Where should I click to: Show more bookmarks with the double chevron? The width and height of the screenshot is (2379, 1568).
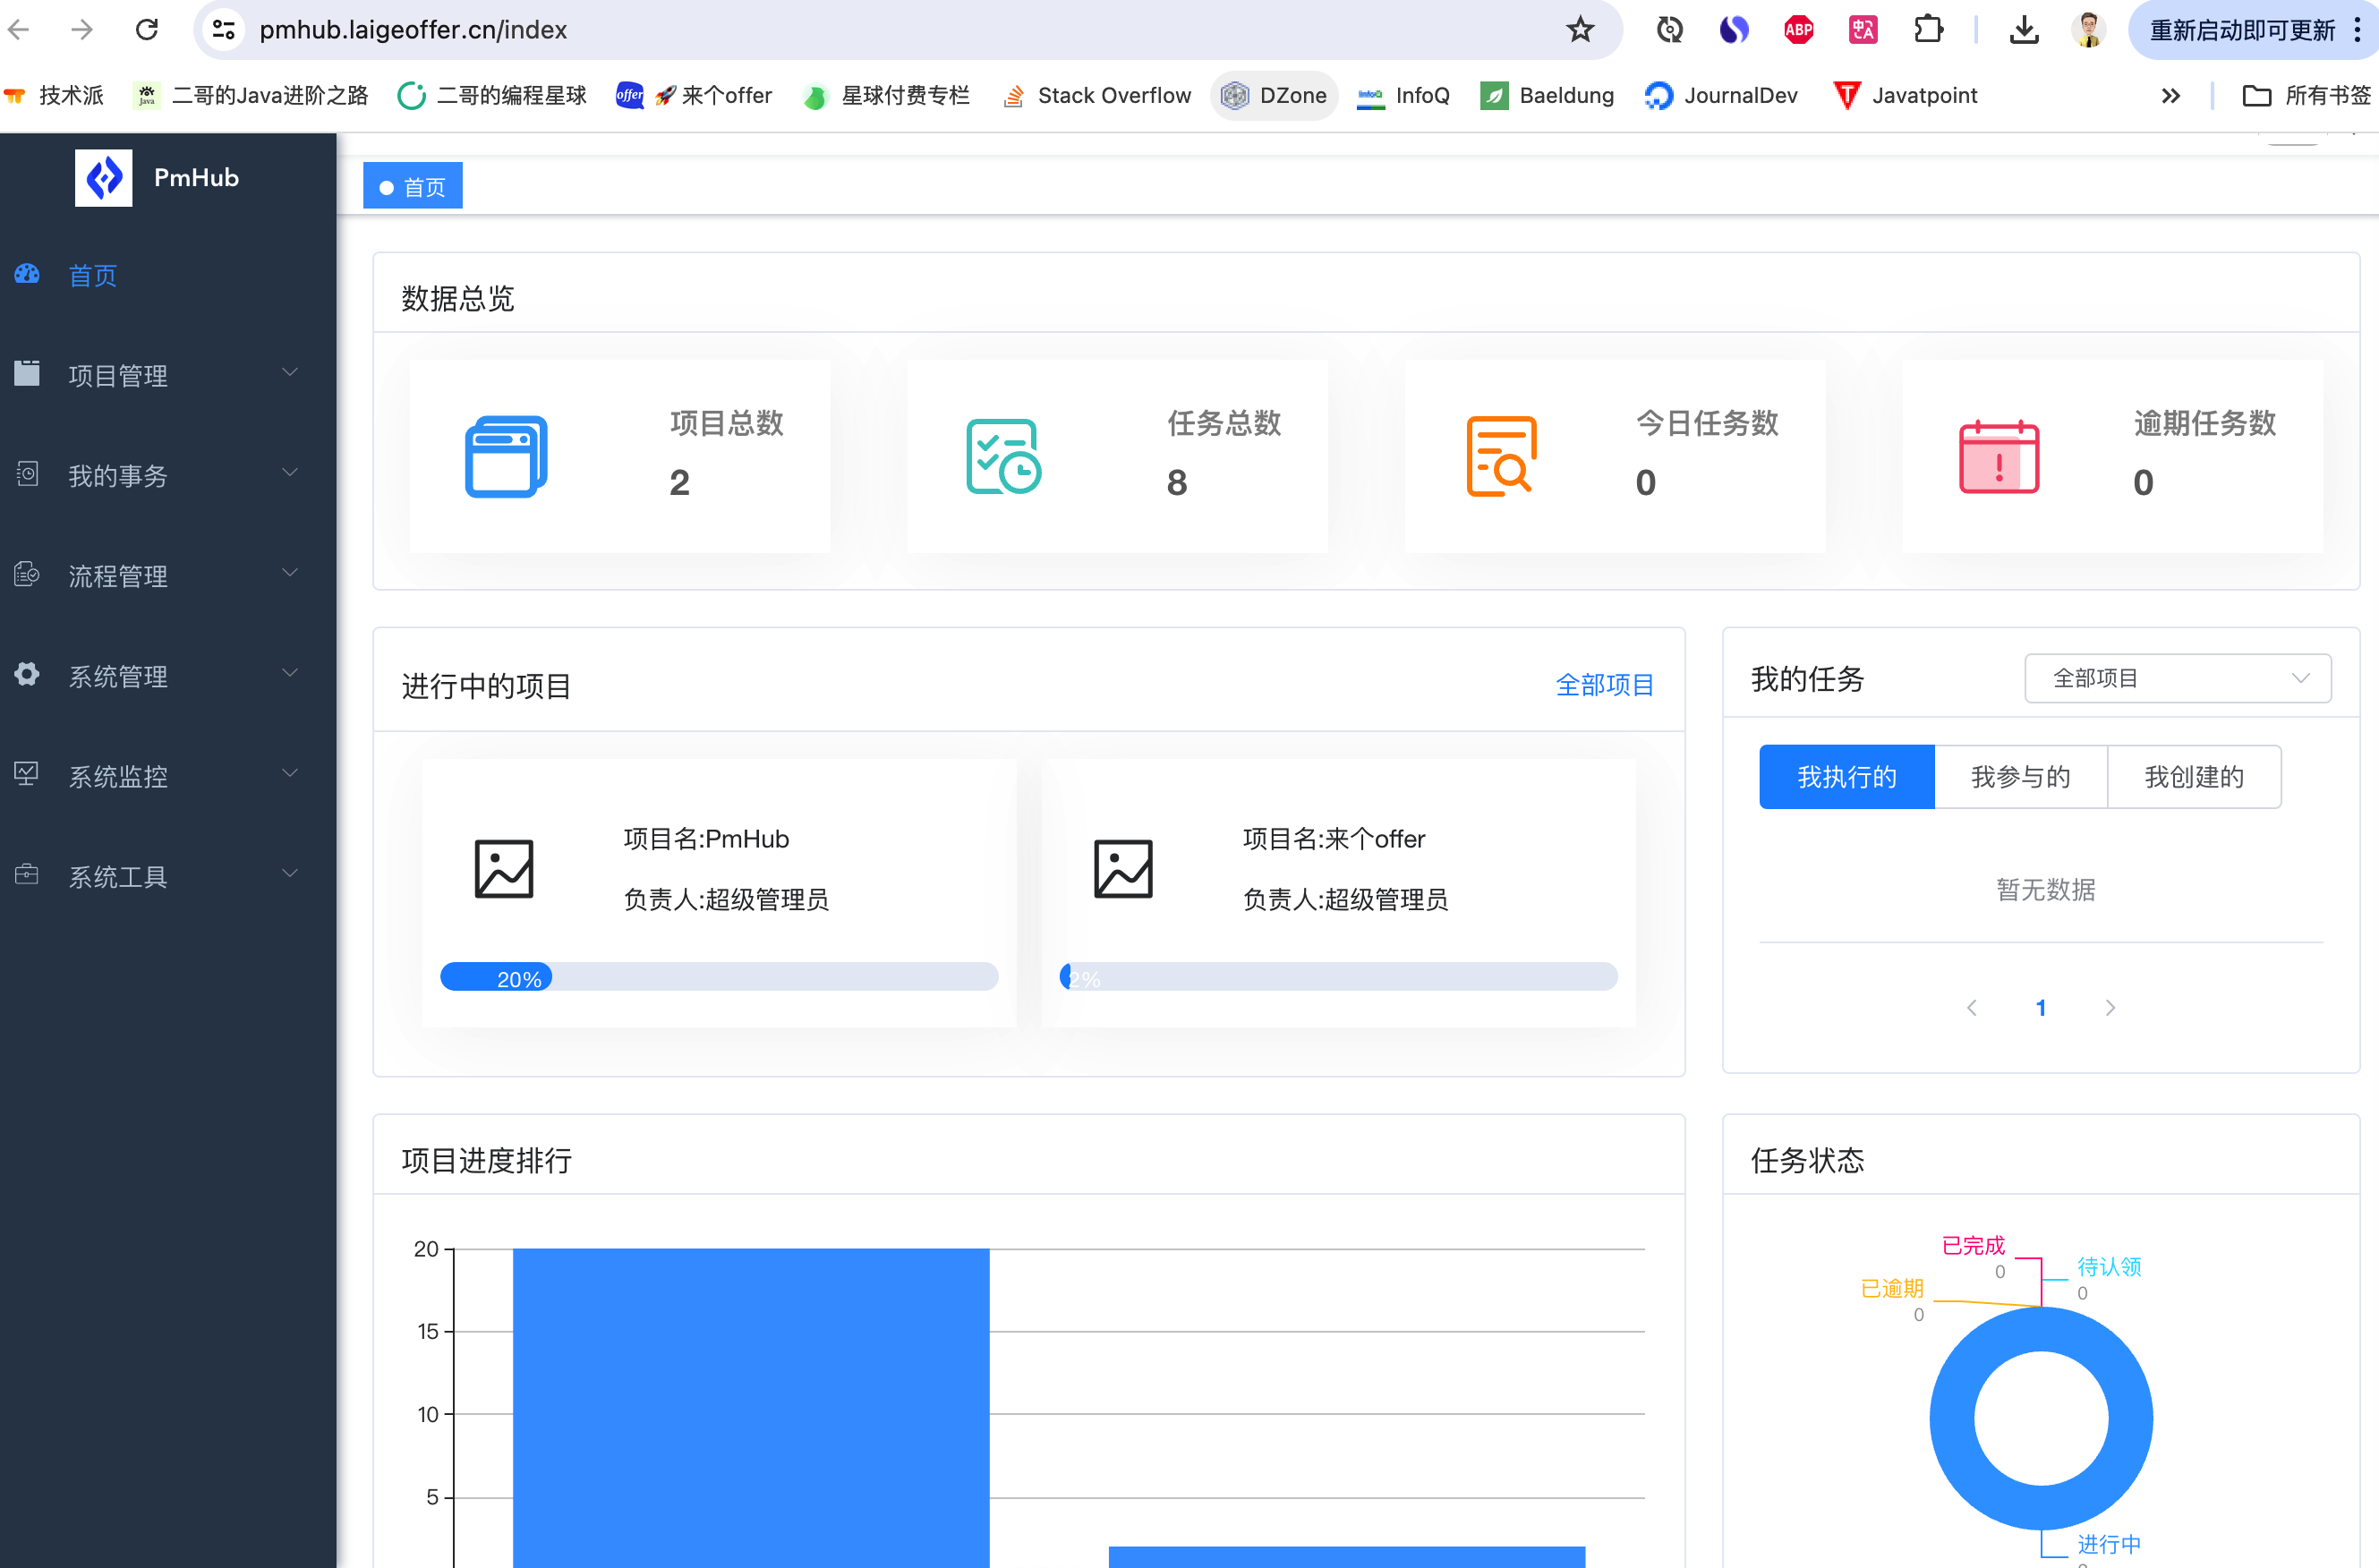[2170, 96]
